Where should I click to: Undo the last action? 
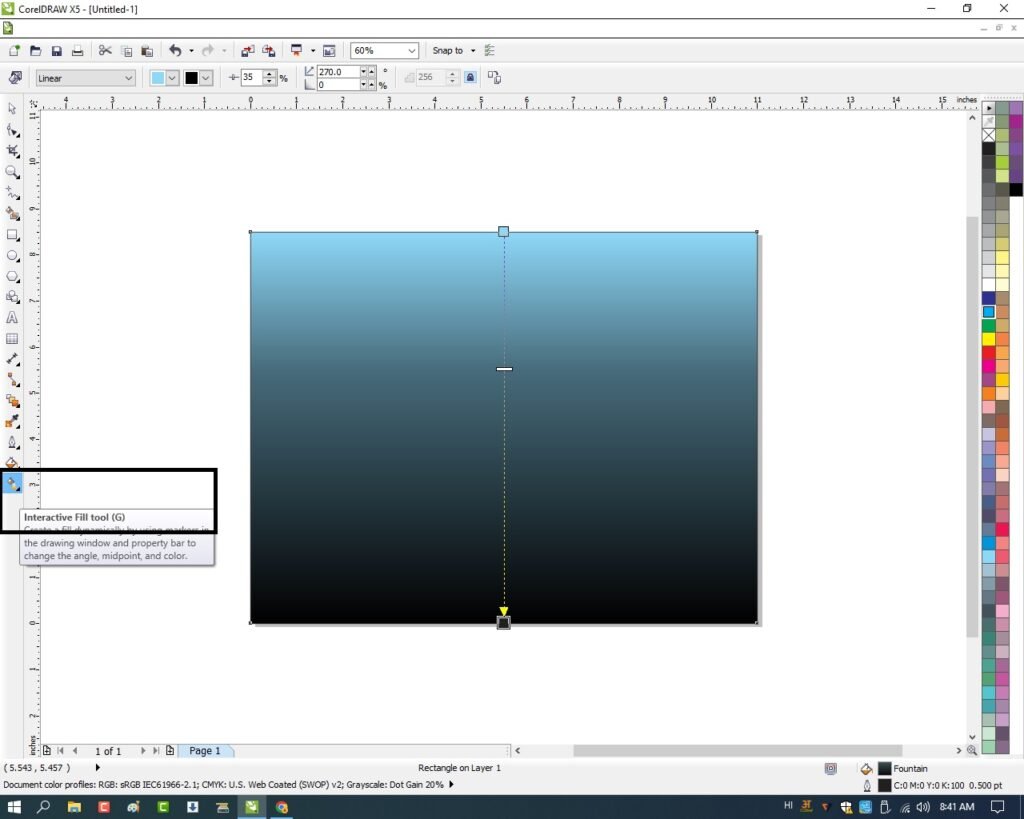coord(175,50)
